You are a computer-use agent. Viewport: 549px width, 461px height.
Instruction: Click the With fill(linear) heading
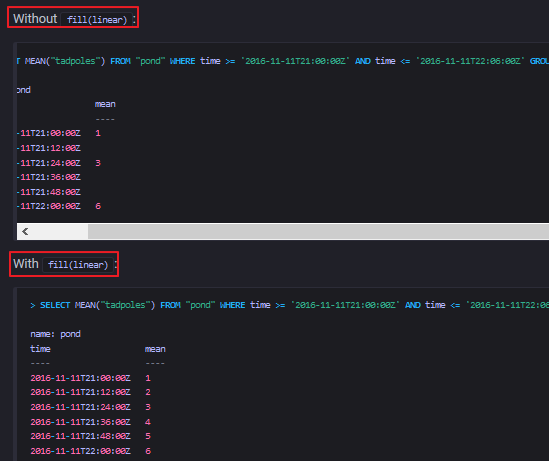(65, 264)
